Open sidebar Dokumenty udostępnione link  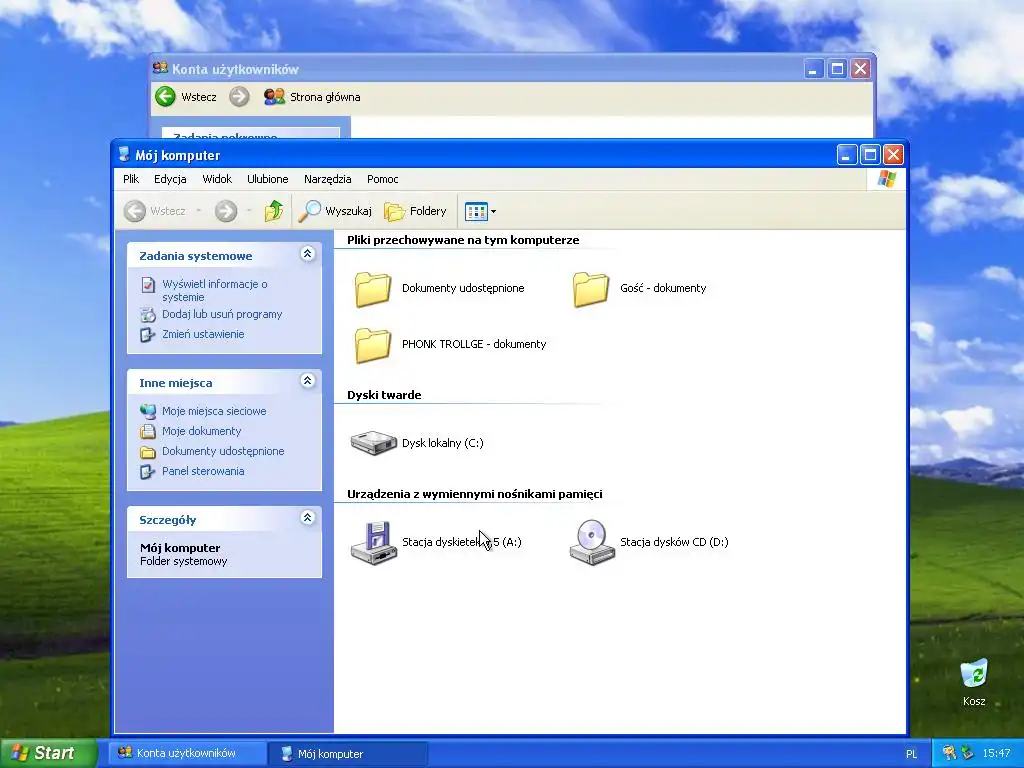pos(223,451)
